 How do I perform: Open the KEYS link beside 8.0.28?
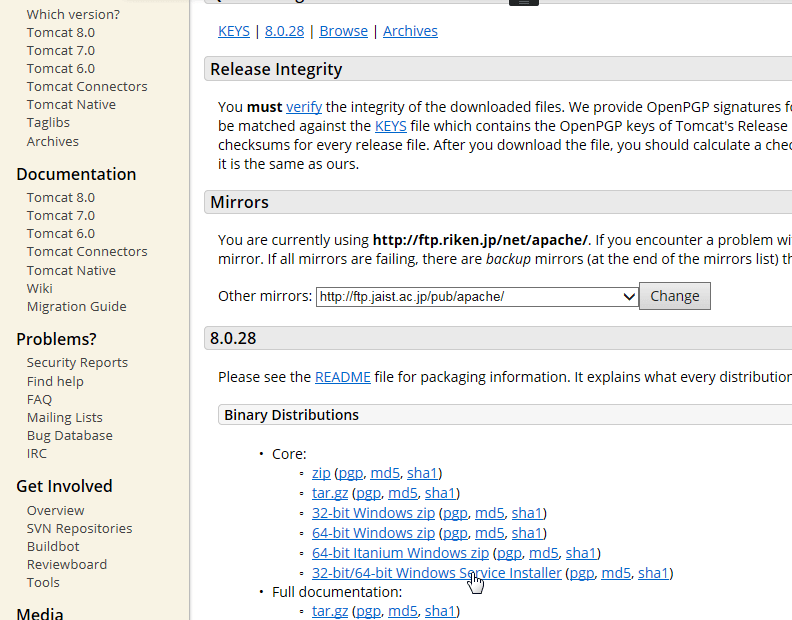click(236, 31)
